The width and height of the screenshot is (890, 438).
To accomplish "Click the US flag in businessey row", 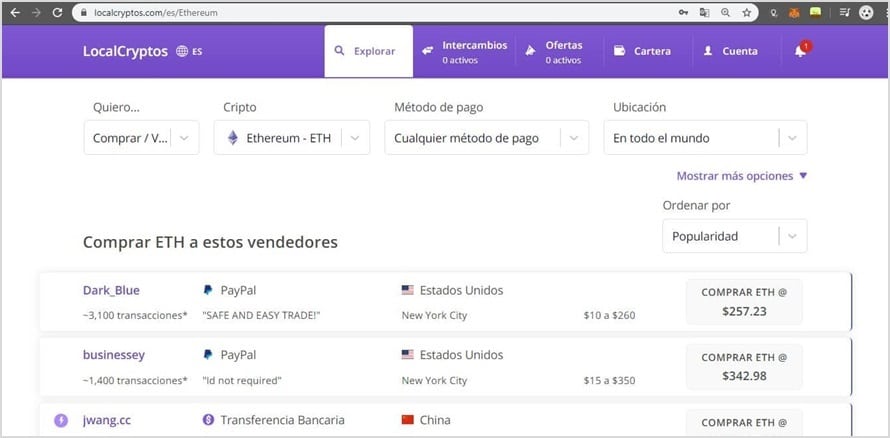I will click(x=408, y=355).
